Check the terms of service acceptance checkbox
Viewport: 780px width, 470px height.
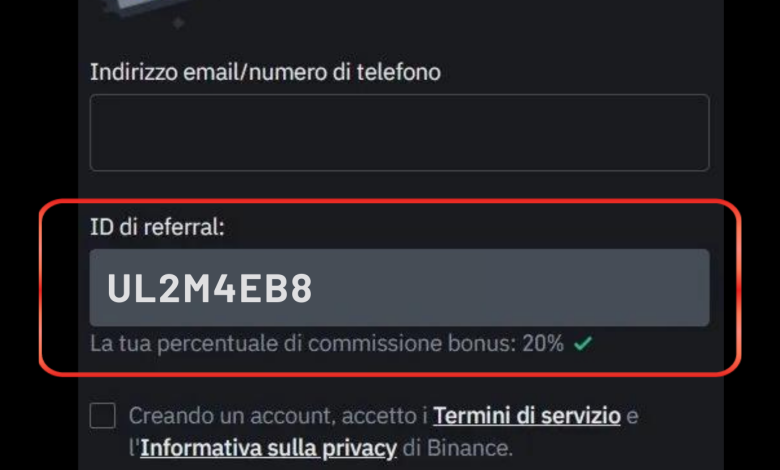103,415
